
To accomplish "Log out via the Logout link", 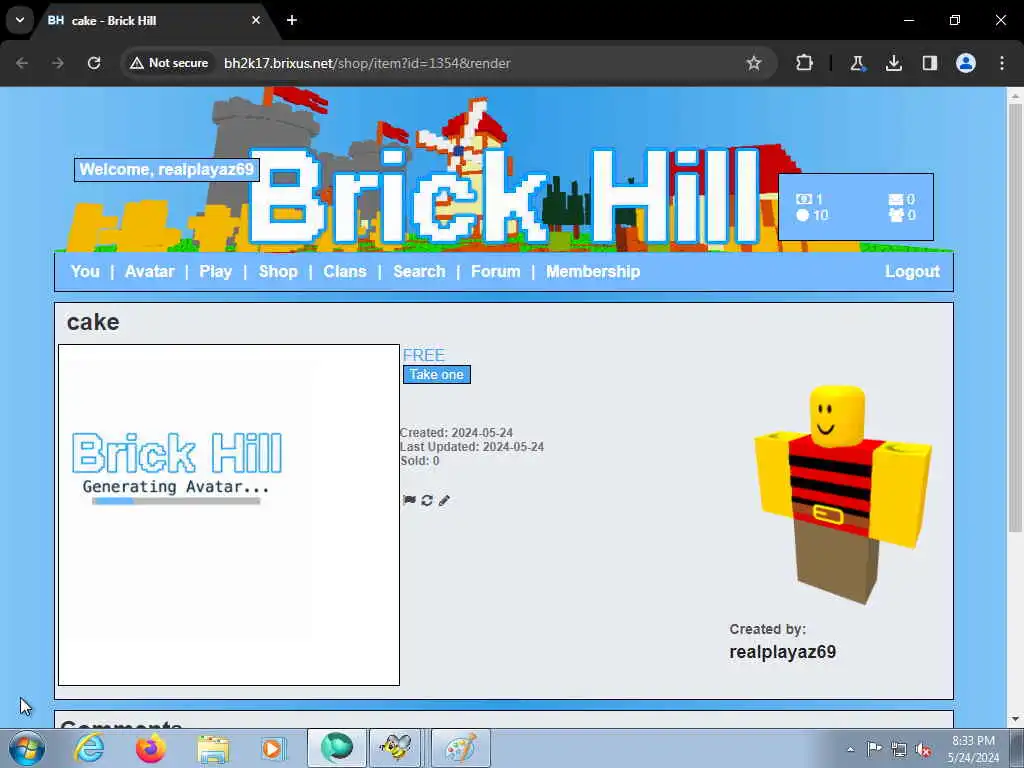I will pyautogui.click(x=912, y=272).
